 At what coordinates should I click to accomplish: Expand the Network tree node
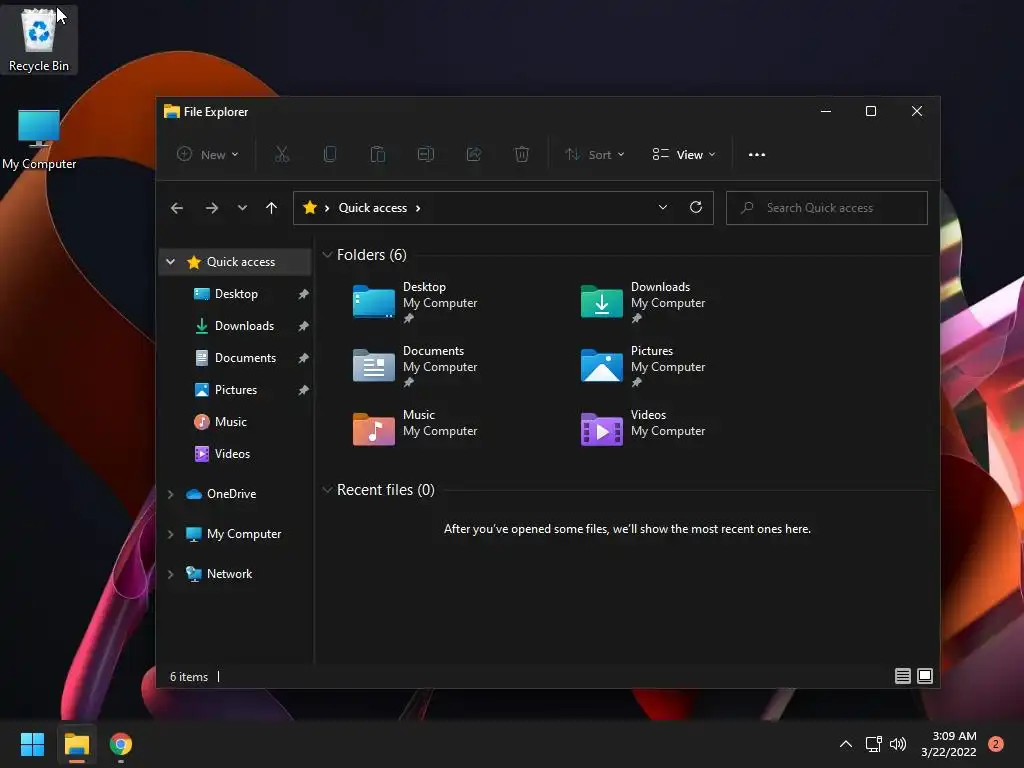pyautogui.click(x=170, y=574)
